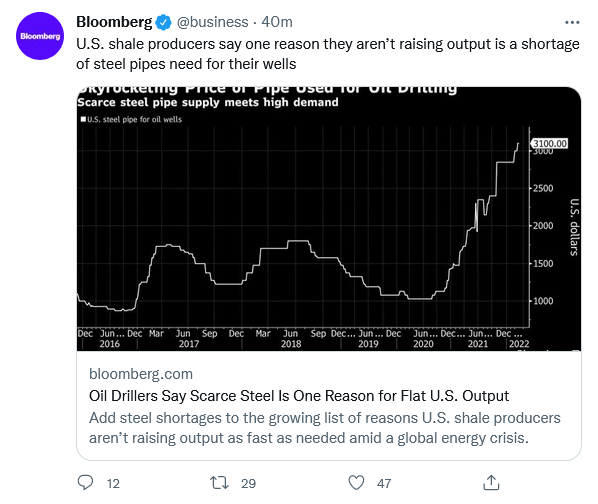Viewport: 598px width, 504px height.
Task: Click the 3100.00 price label on chart
Action: click(549, 143)
